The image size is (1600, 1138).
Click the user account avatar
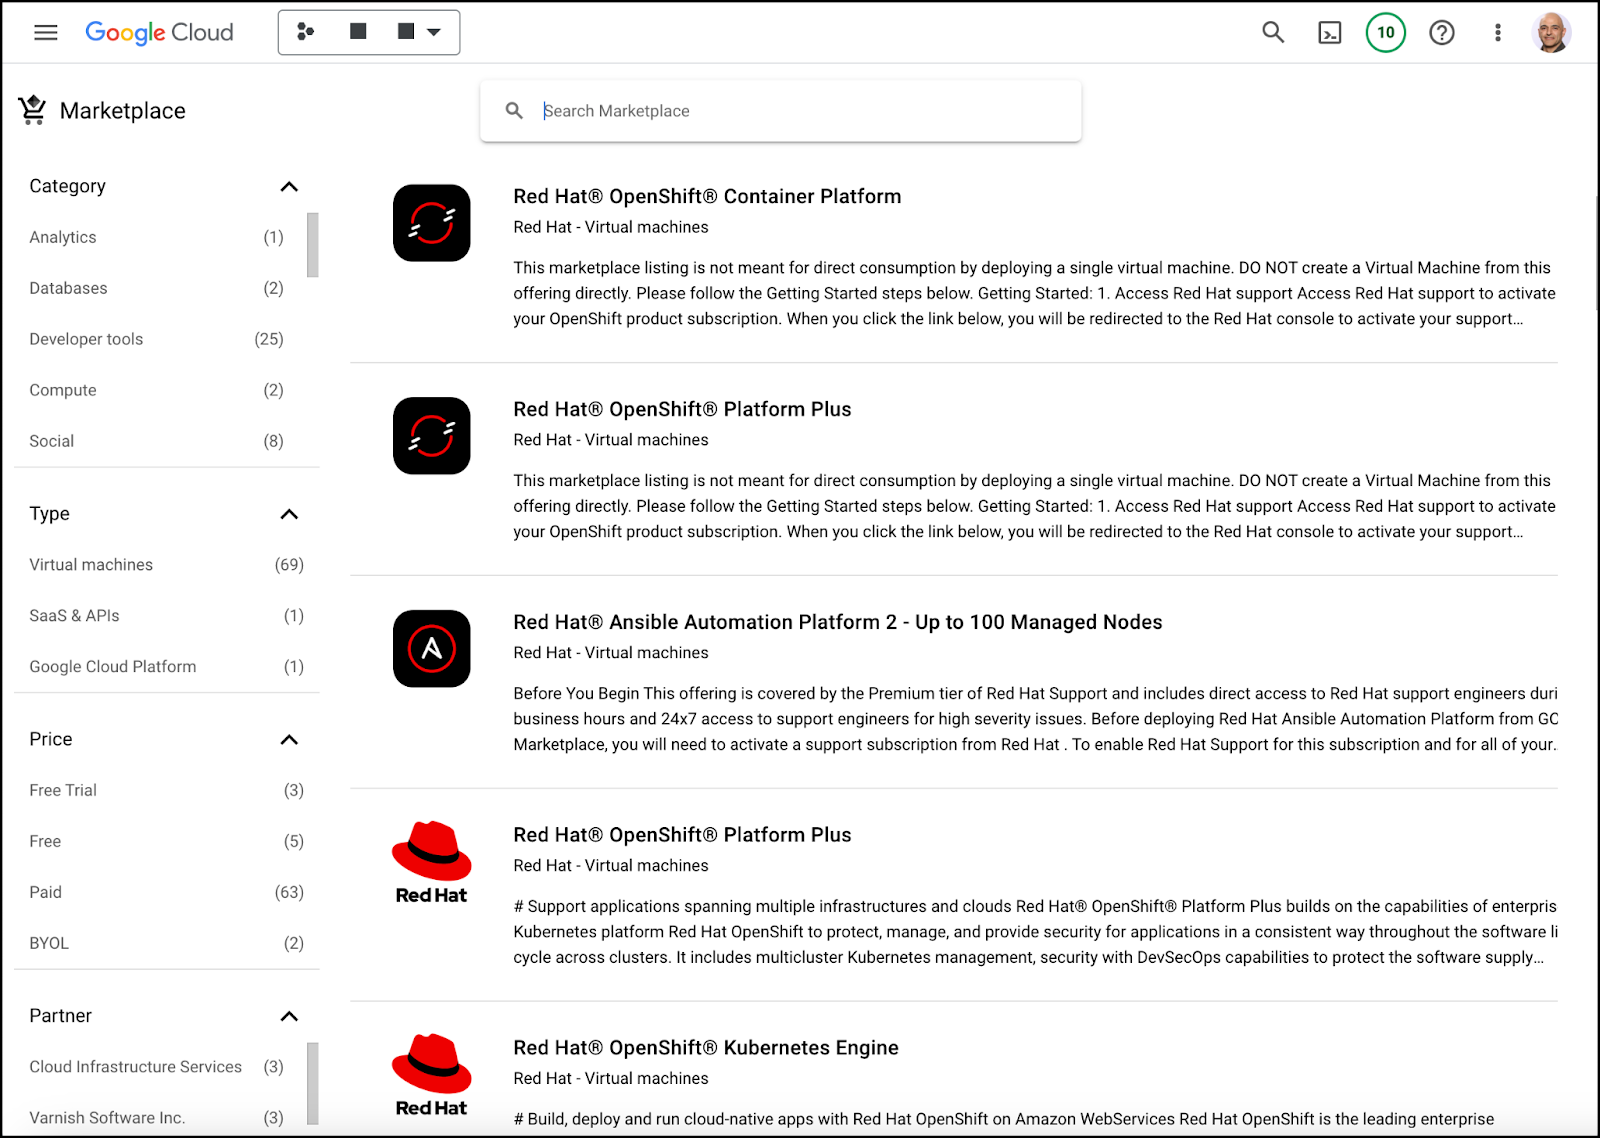[x=1552, y=33]
